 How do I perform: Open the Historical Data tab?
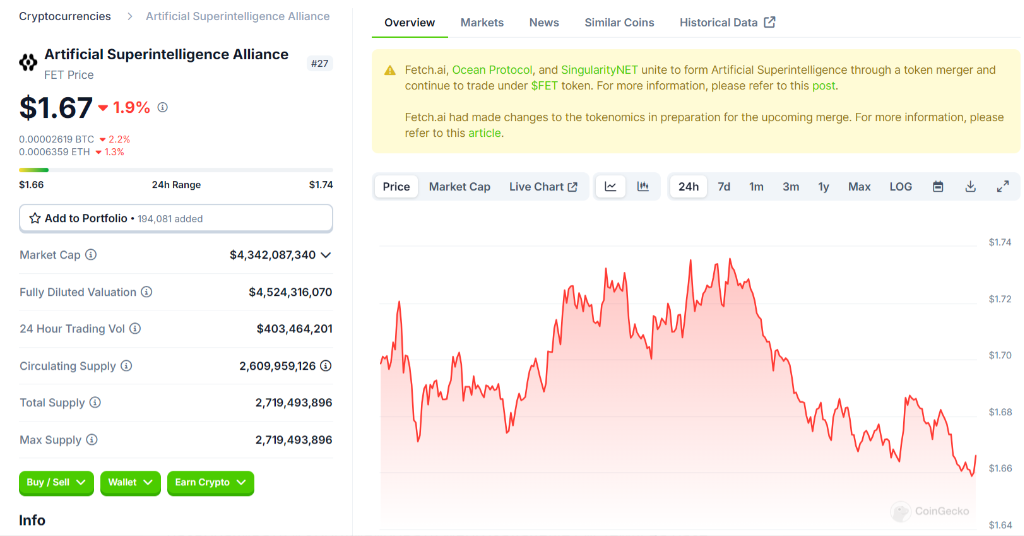[727, 22]
